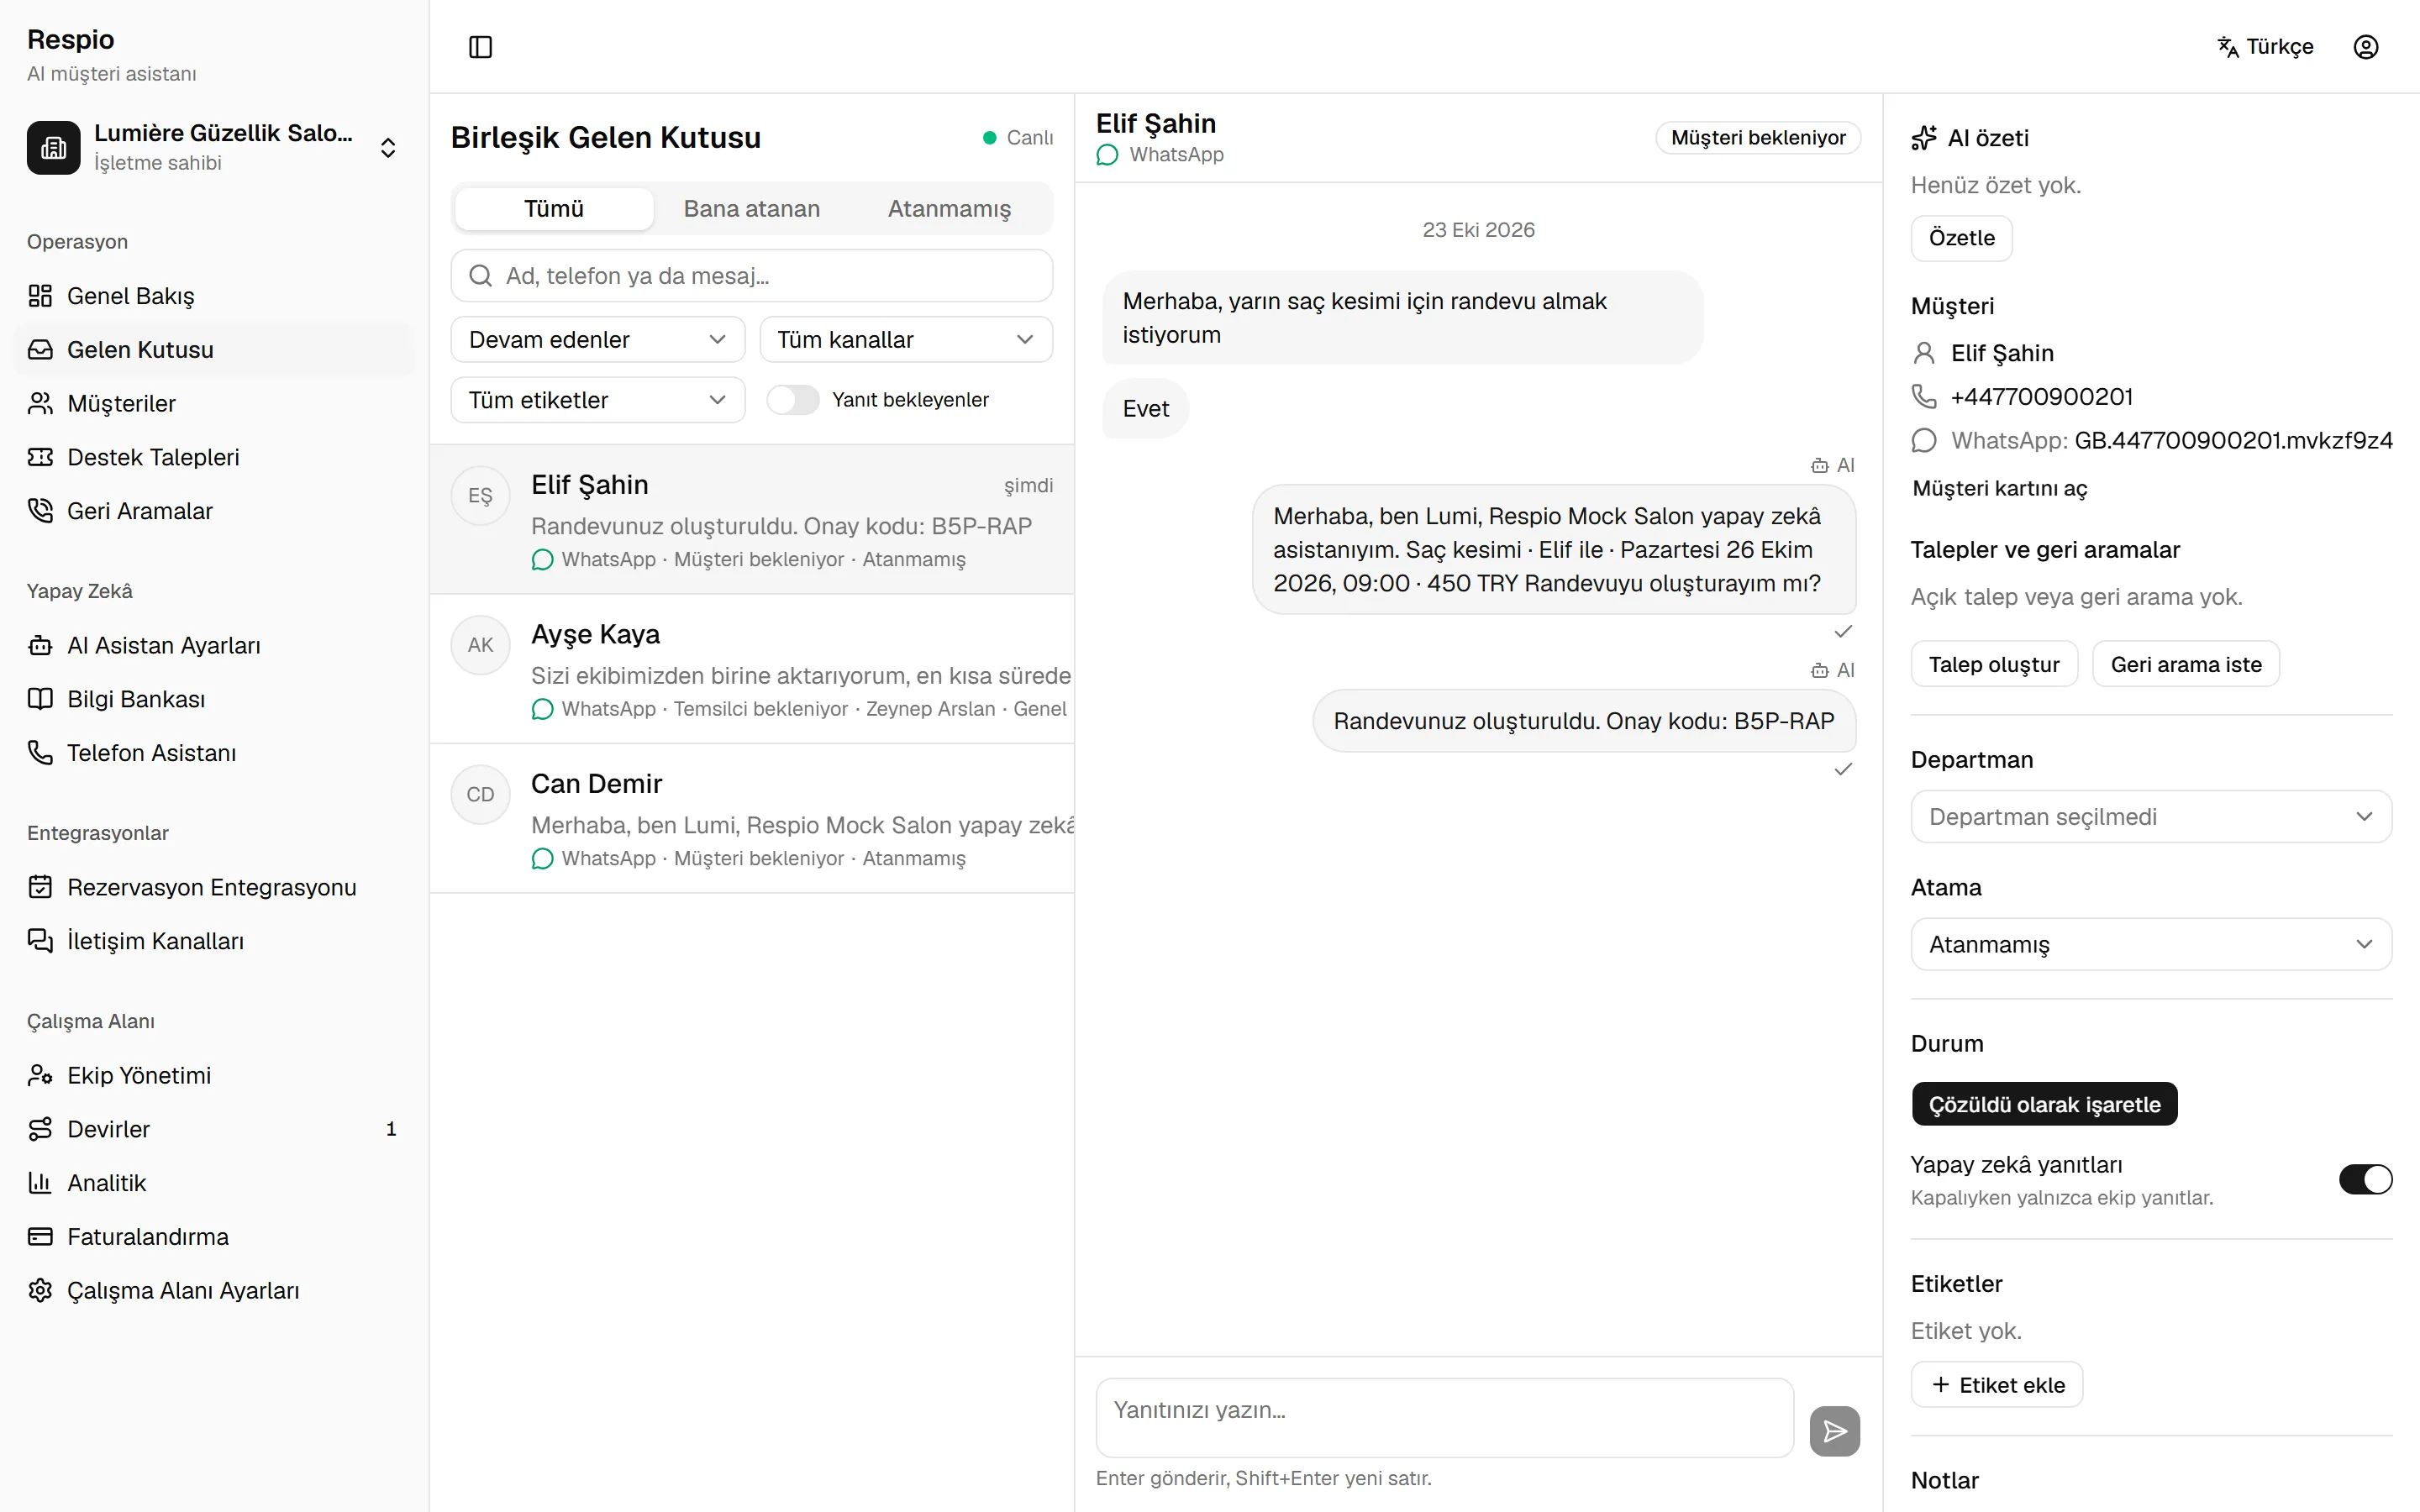2420x1512 pixels.
Task: Disable the Yapay zekâ yanıtları switch
Action: tap(2365, 1179)
